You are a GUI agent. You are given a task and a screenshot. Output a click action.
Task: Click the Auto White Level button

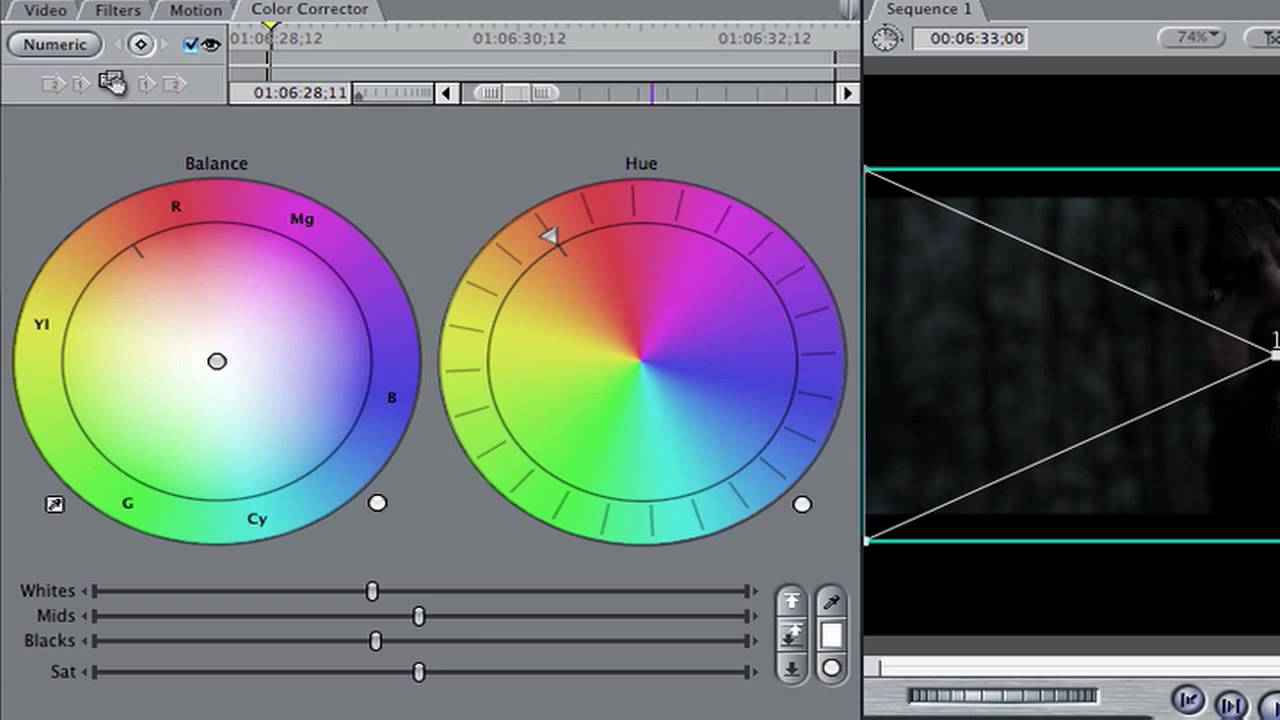point(792,601)
